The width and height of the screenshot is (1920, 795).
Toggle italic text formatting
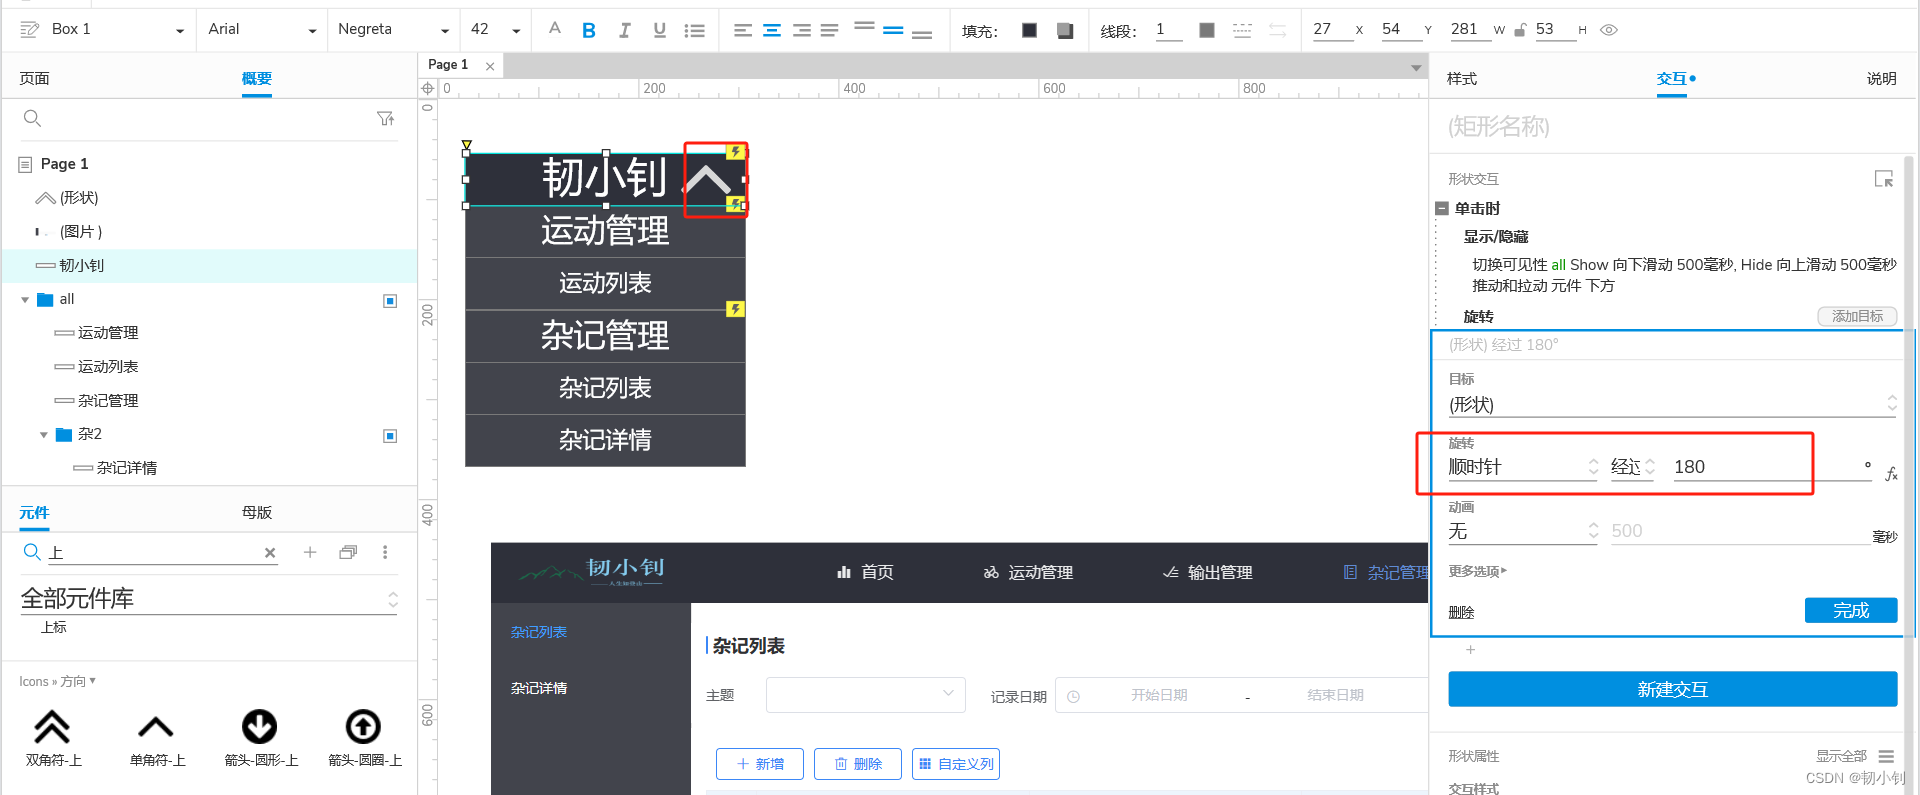(624, 30)
